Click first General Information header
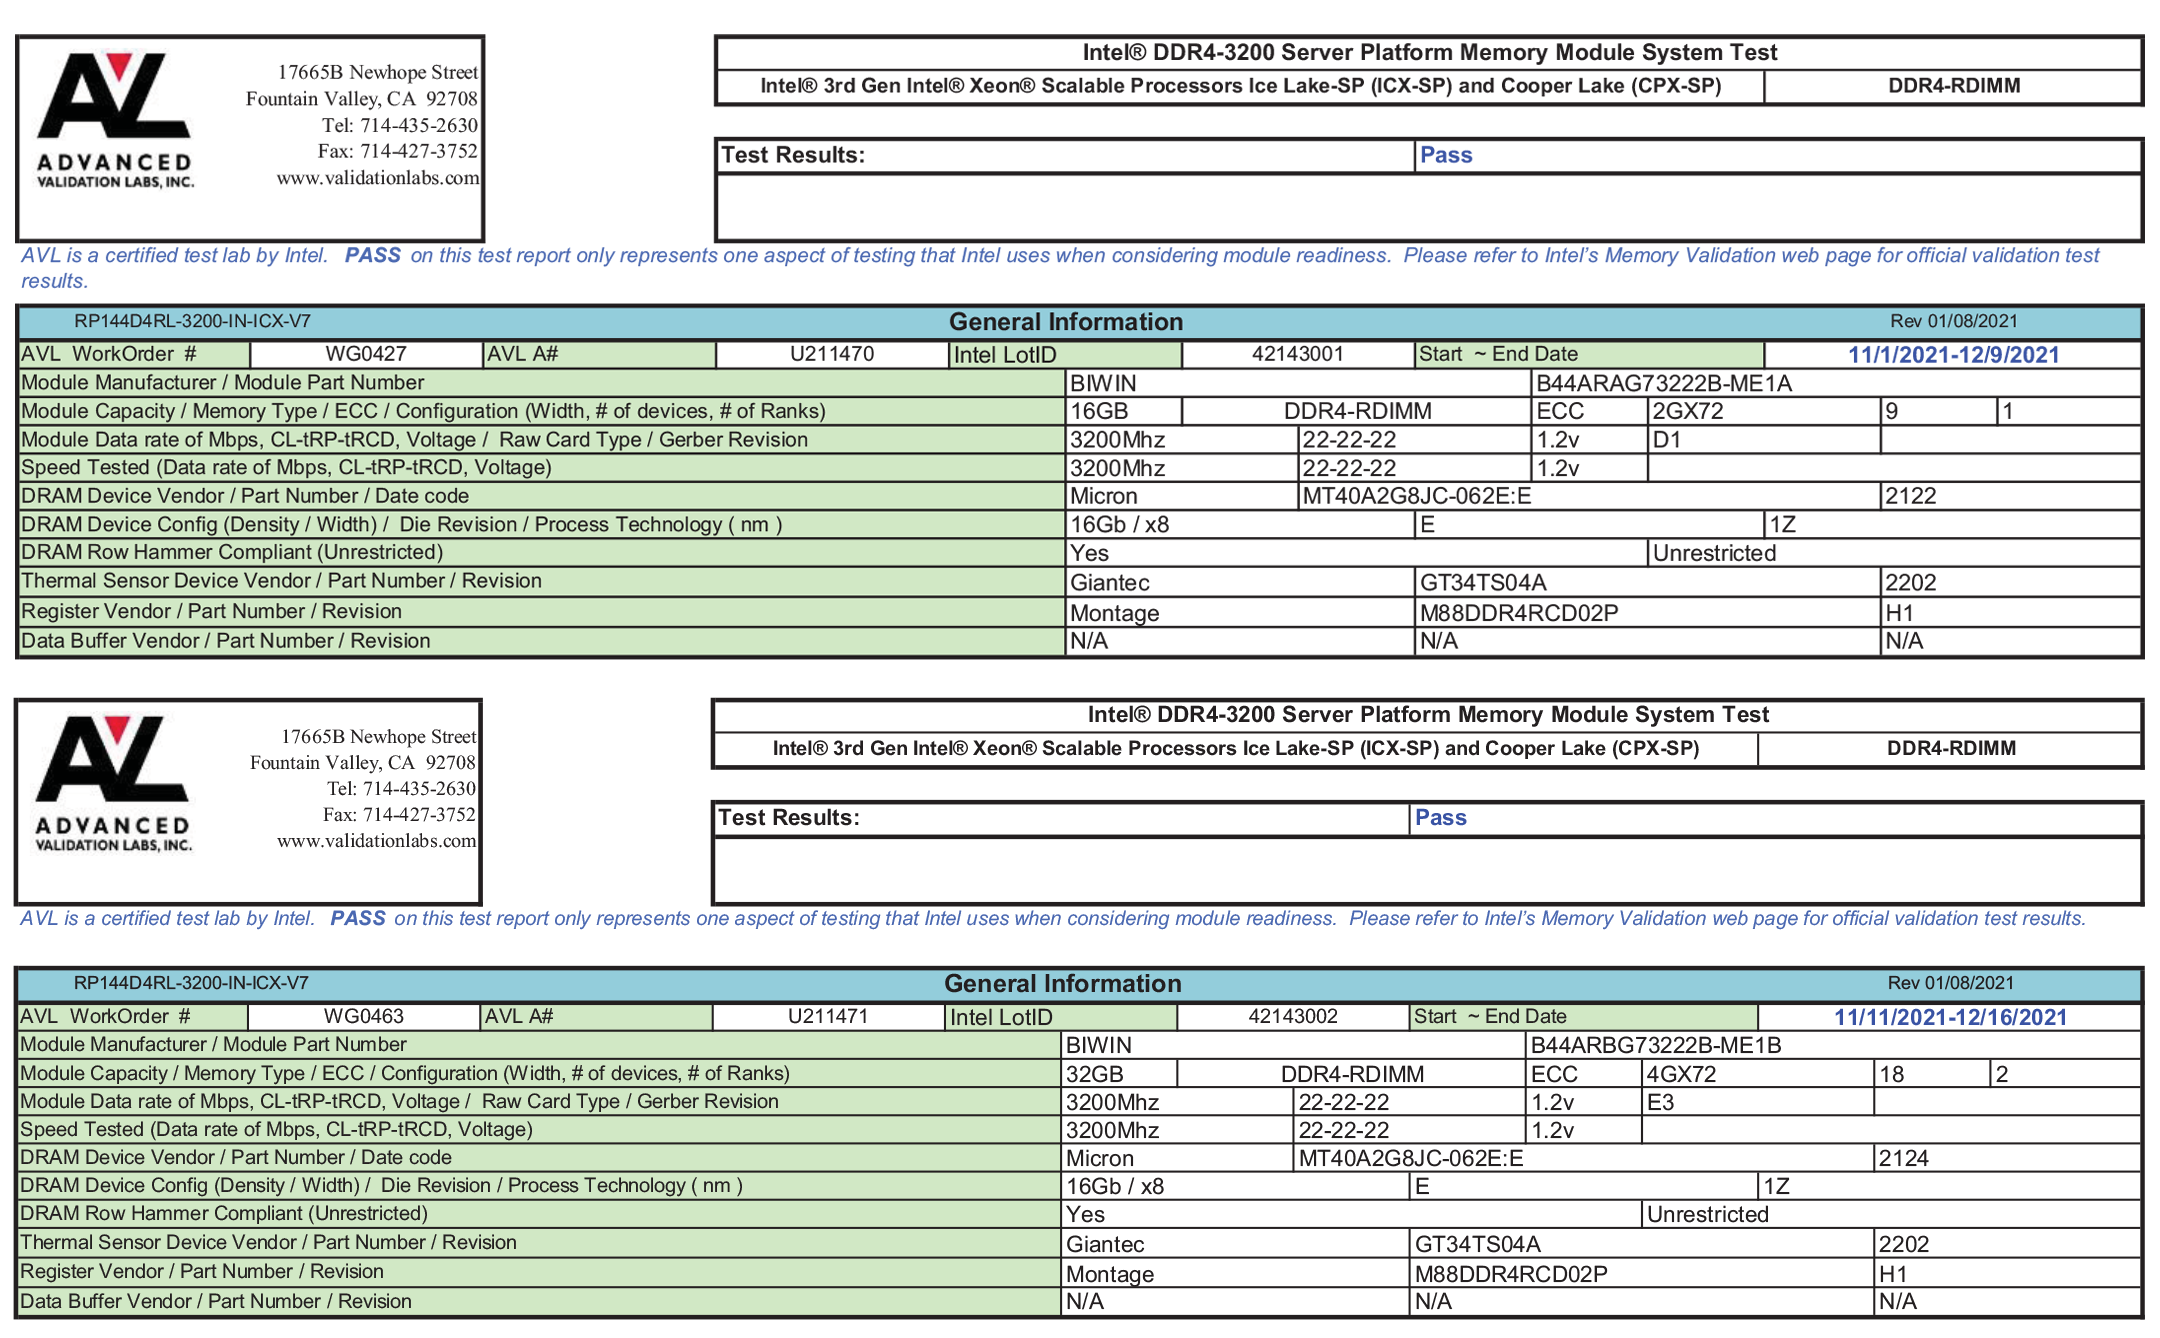The width and height of the screenshot is (2160, 1338). (1065, 322)
